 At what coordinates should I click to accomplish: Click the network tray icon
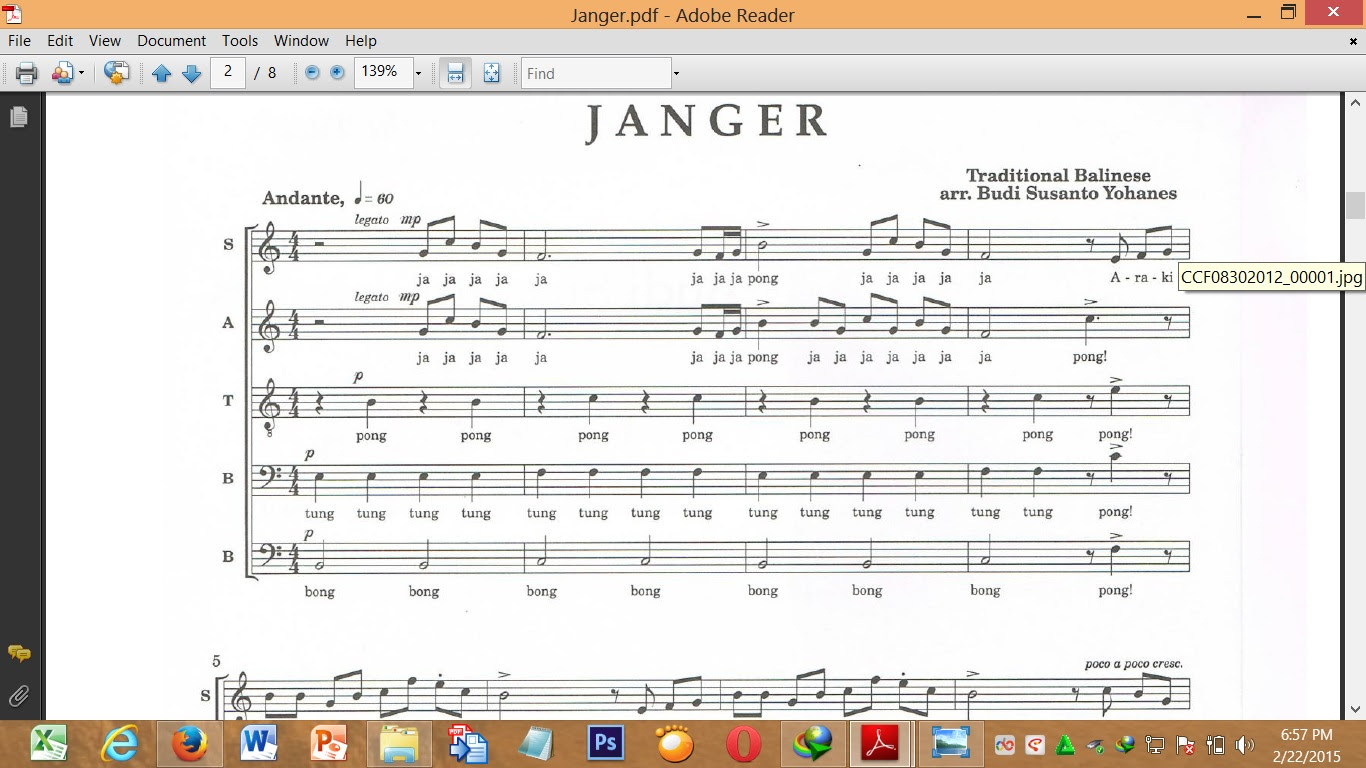click(x=1155, y=745)
